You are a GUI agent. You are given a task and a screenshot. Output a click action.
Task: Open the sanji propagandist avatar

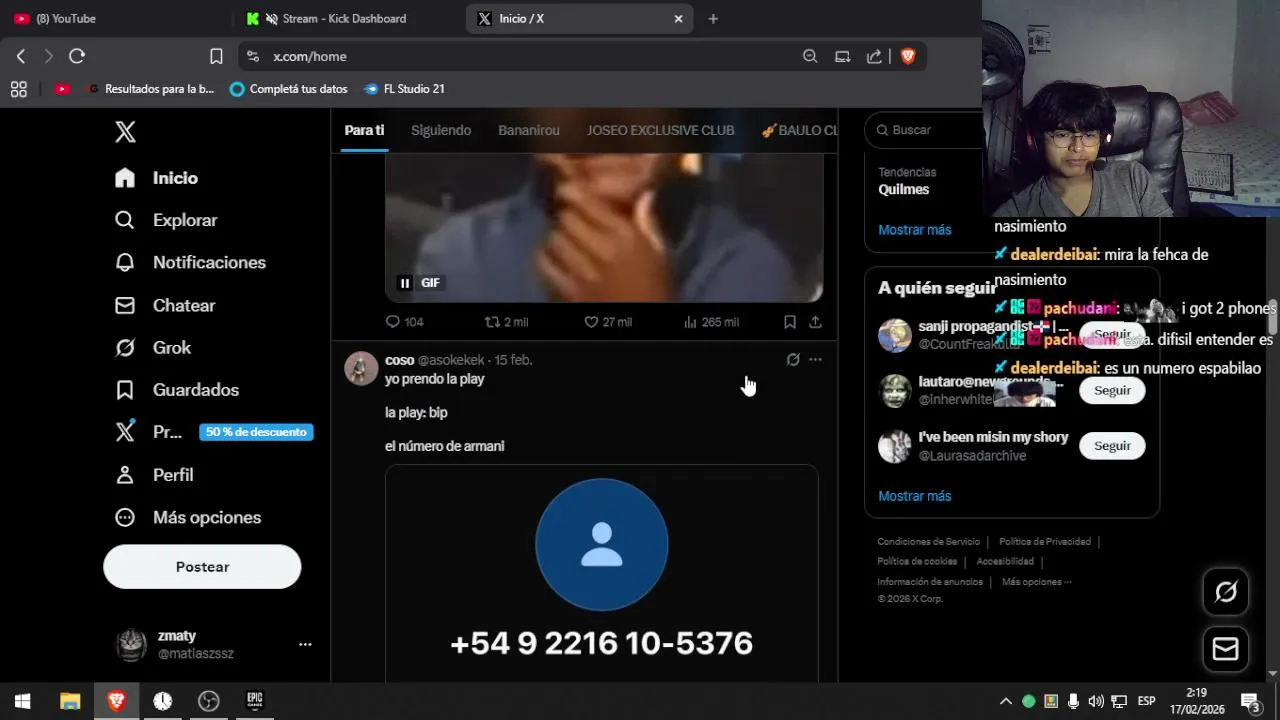(895, 335)
